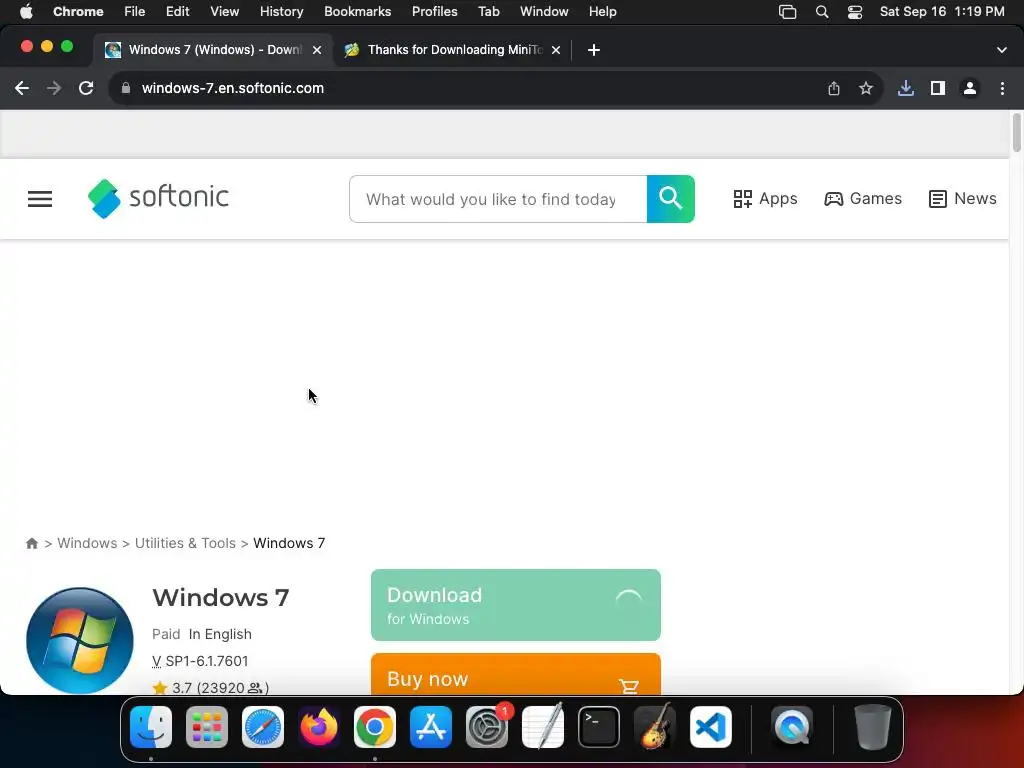Select the Windows 7 (Windows) tab
This screenshot has width=1024, height=768.
212,50
